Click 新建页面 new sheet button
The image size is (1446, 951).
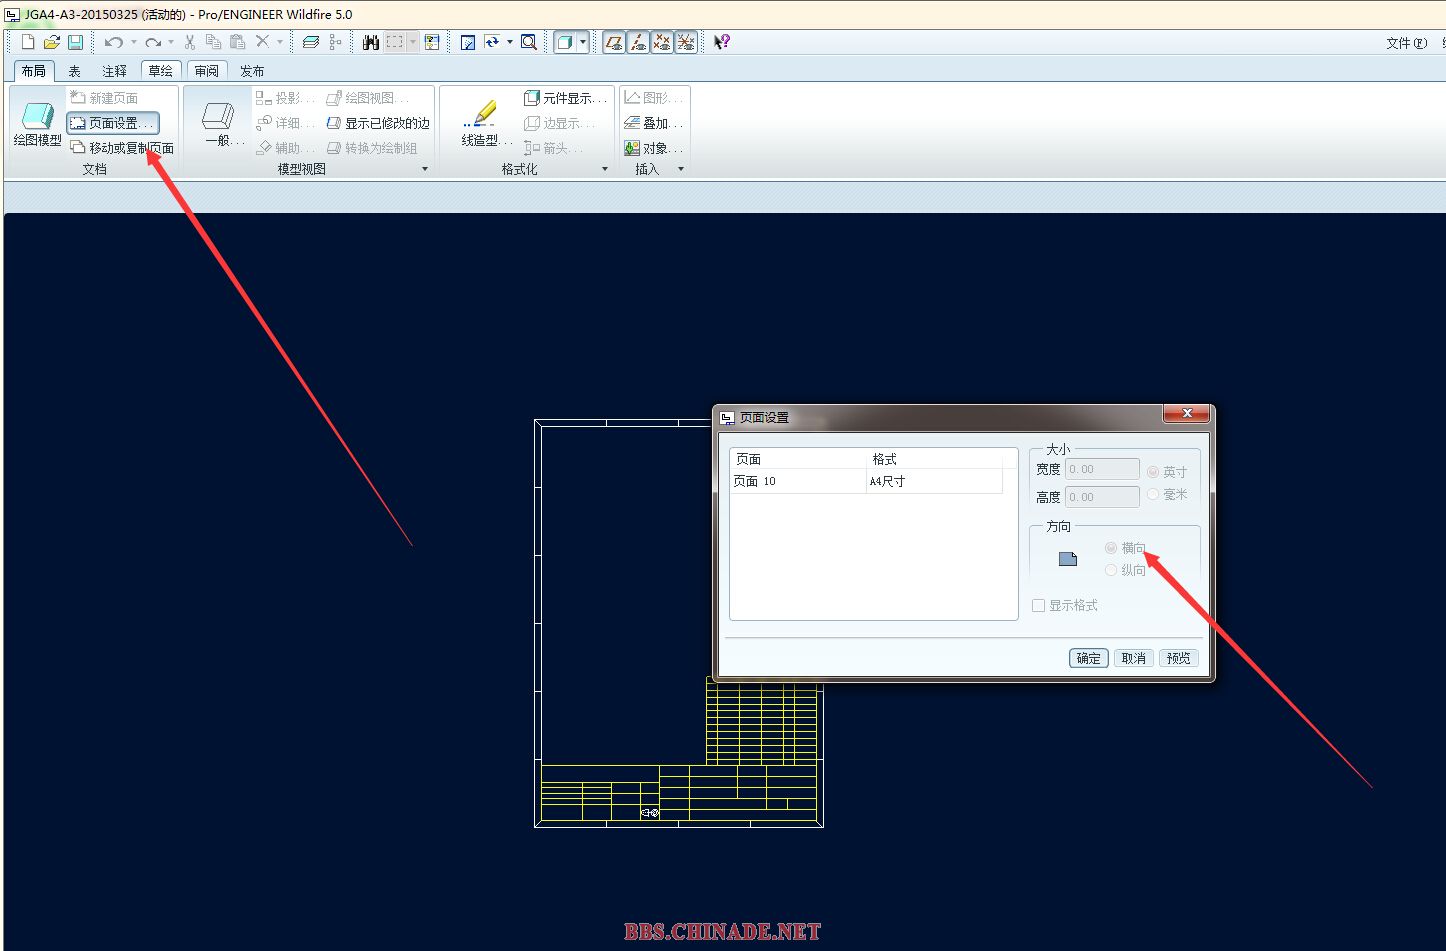104,98
